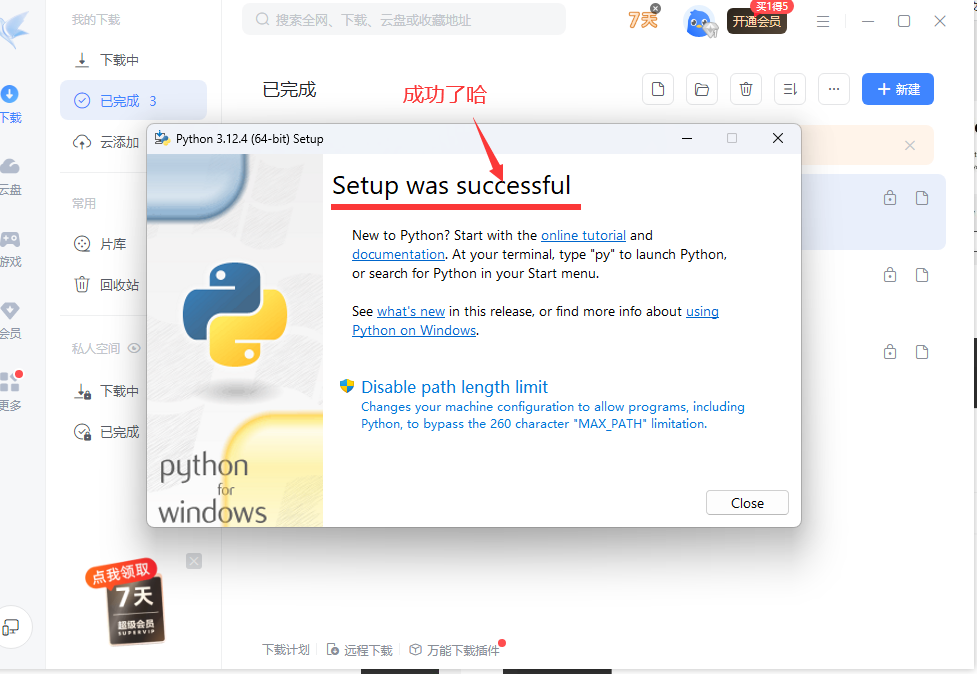Click the 开通会员 membership button
The image size is (977, 674).
tap(757, 21)
